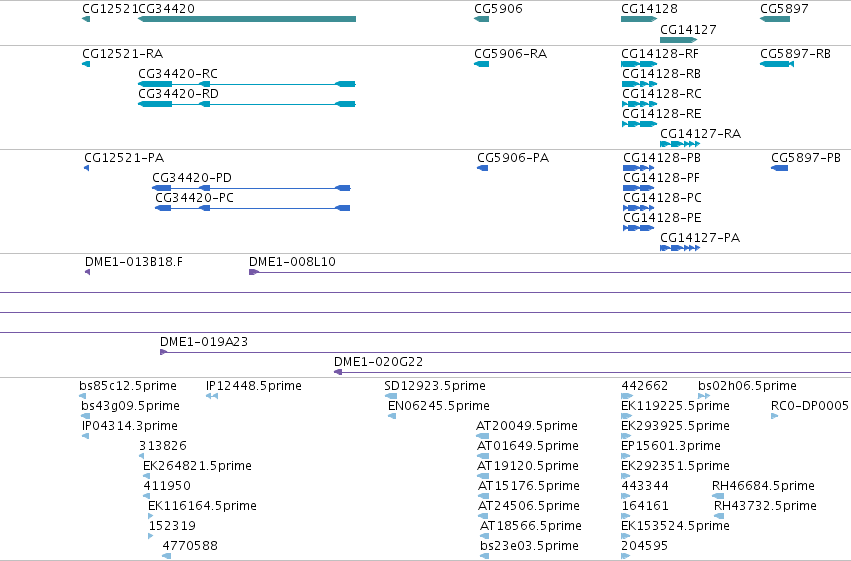Image resolution: width=851 pixels, height=561 pixels.
Task: Select EST RH43732.5prime
Action: coord(719,516)
